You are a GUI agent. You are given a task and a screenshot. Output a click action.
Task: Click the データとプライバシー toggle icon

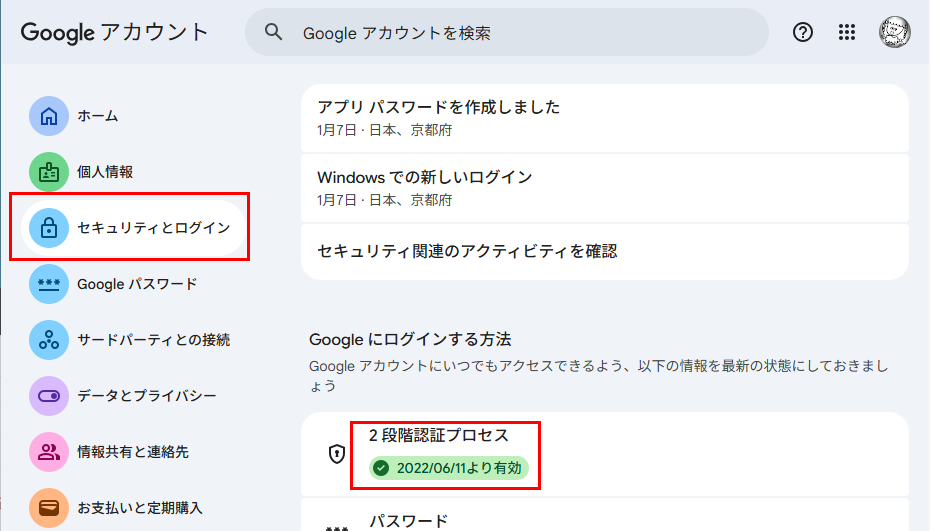[x=49, y=396]
